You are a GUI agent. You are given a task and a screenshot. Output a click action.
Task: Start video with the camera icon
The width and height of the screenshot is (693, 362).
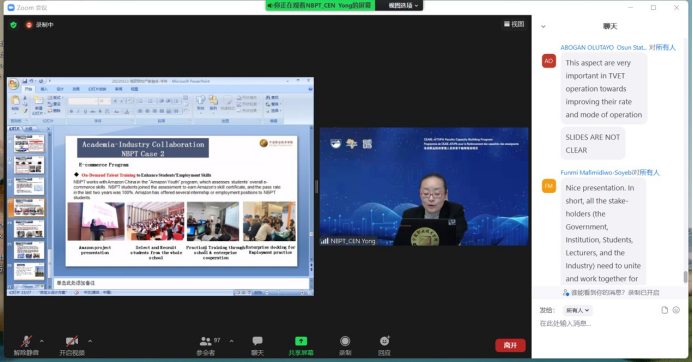72,341
